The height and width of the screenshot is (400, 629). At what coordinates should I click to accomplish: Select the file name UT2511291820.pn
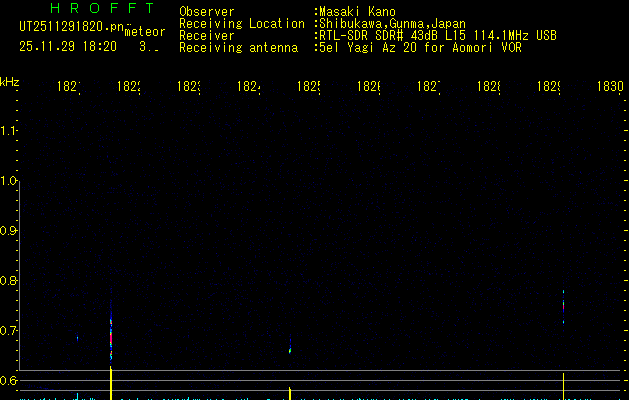point(71,27)
